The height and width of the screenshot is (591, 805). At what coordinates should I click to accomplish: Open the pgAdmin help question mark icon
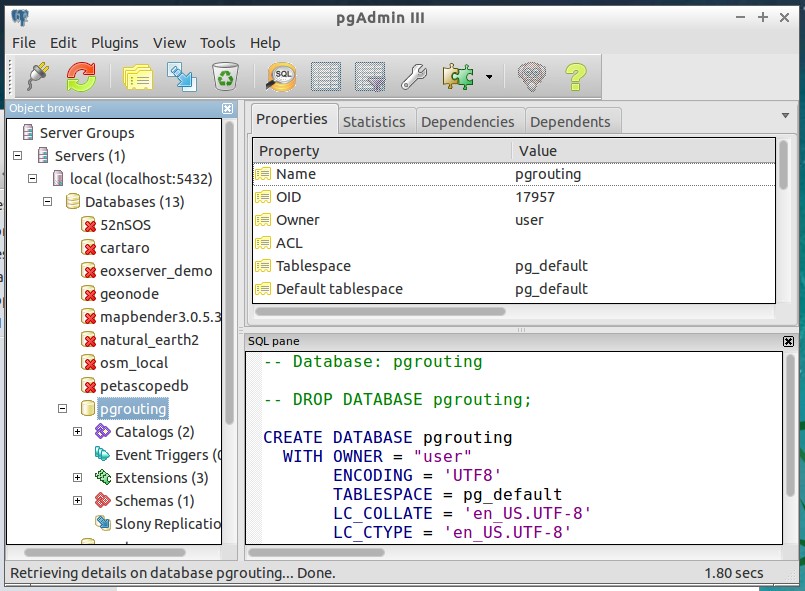578,75
